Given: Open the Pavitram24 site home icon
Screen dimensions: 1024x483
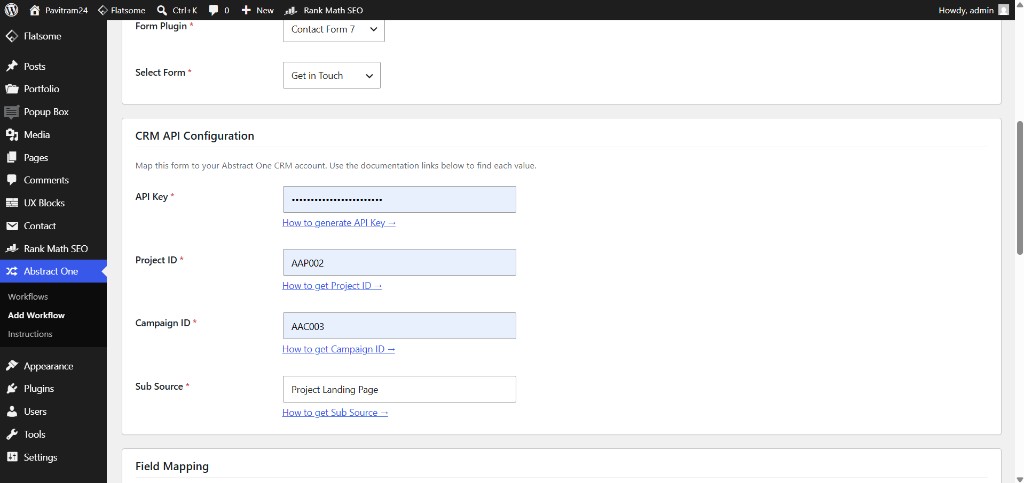Looking at the screenshot, I should [35, 10].
